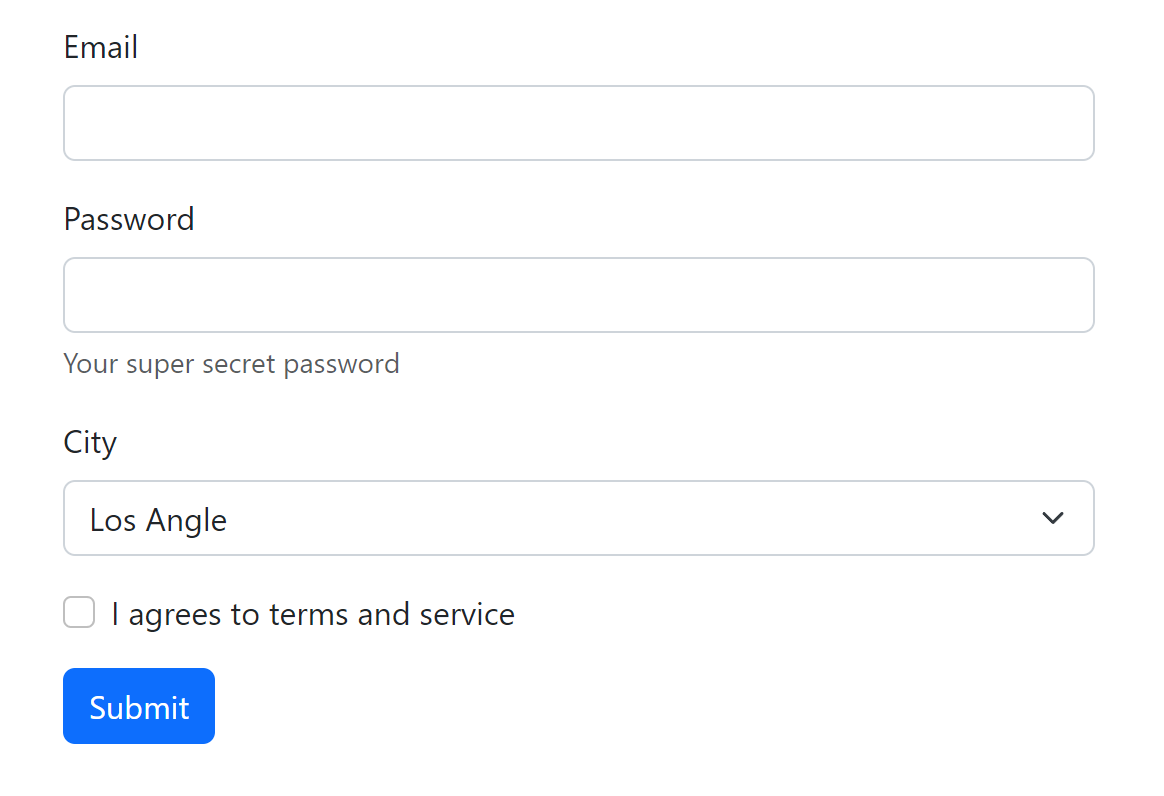The height and width of the screenshot is (796, 1164).
Task: Click the chevron arrow in City selector
Action: pos(1052,518)
